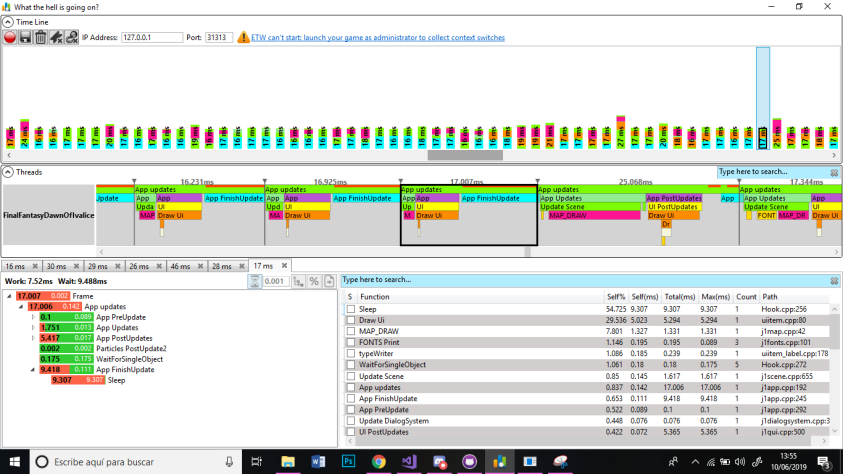Open the 30 ms tab
The height and width of the screenshot is (474, 843).
click(56, 266)
